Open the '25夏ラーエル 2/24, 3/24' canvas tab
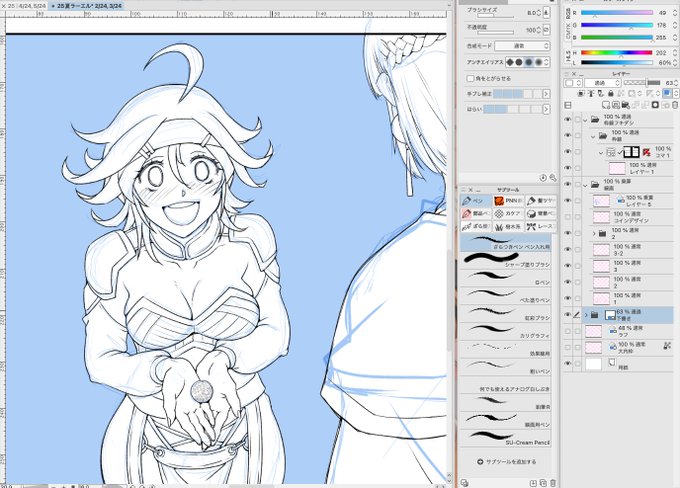 pyautogui.click(x=86, y=6)
